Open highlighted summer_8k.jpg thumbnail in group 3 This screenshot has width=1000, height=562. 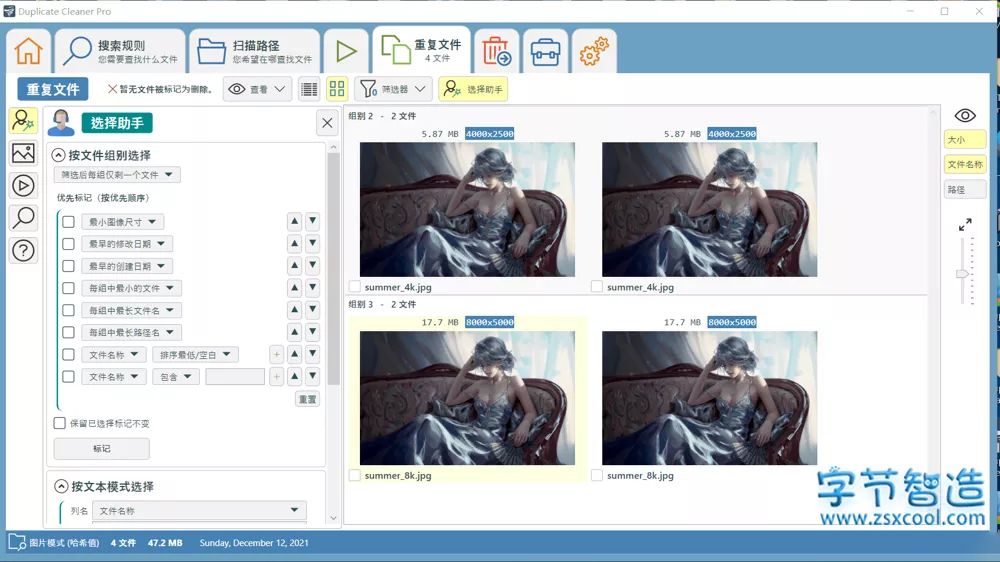[467, 398]
